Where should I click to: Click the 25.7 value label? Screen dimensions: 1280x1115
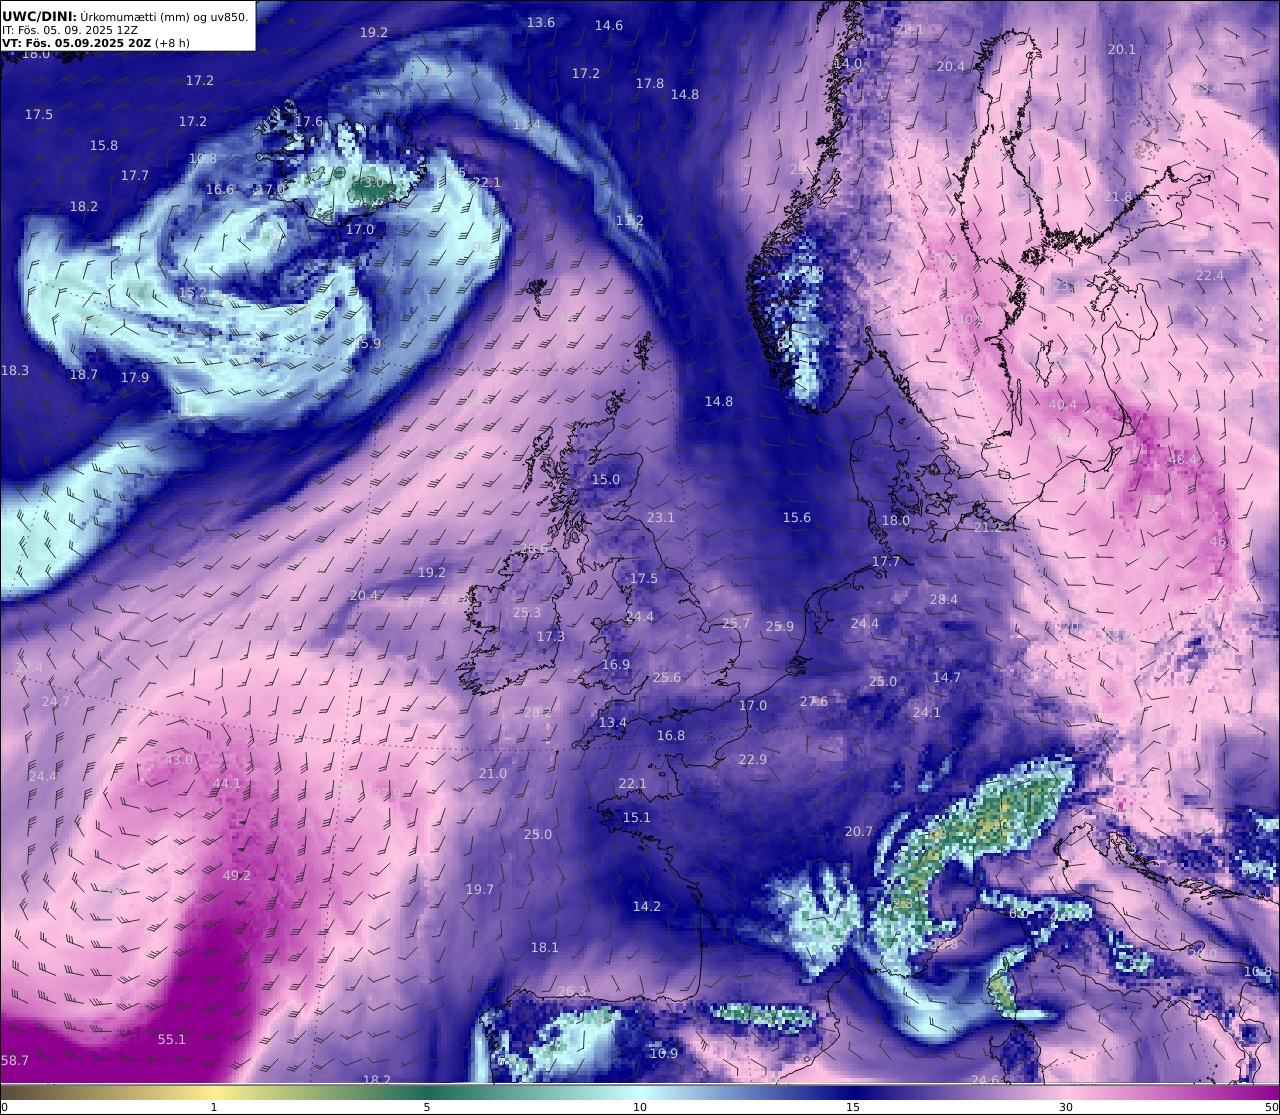[736, 623]
